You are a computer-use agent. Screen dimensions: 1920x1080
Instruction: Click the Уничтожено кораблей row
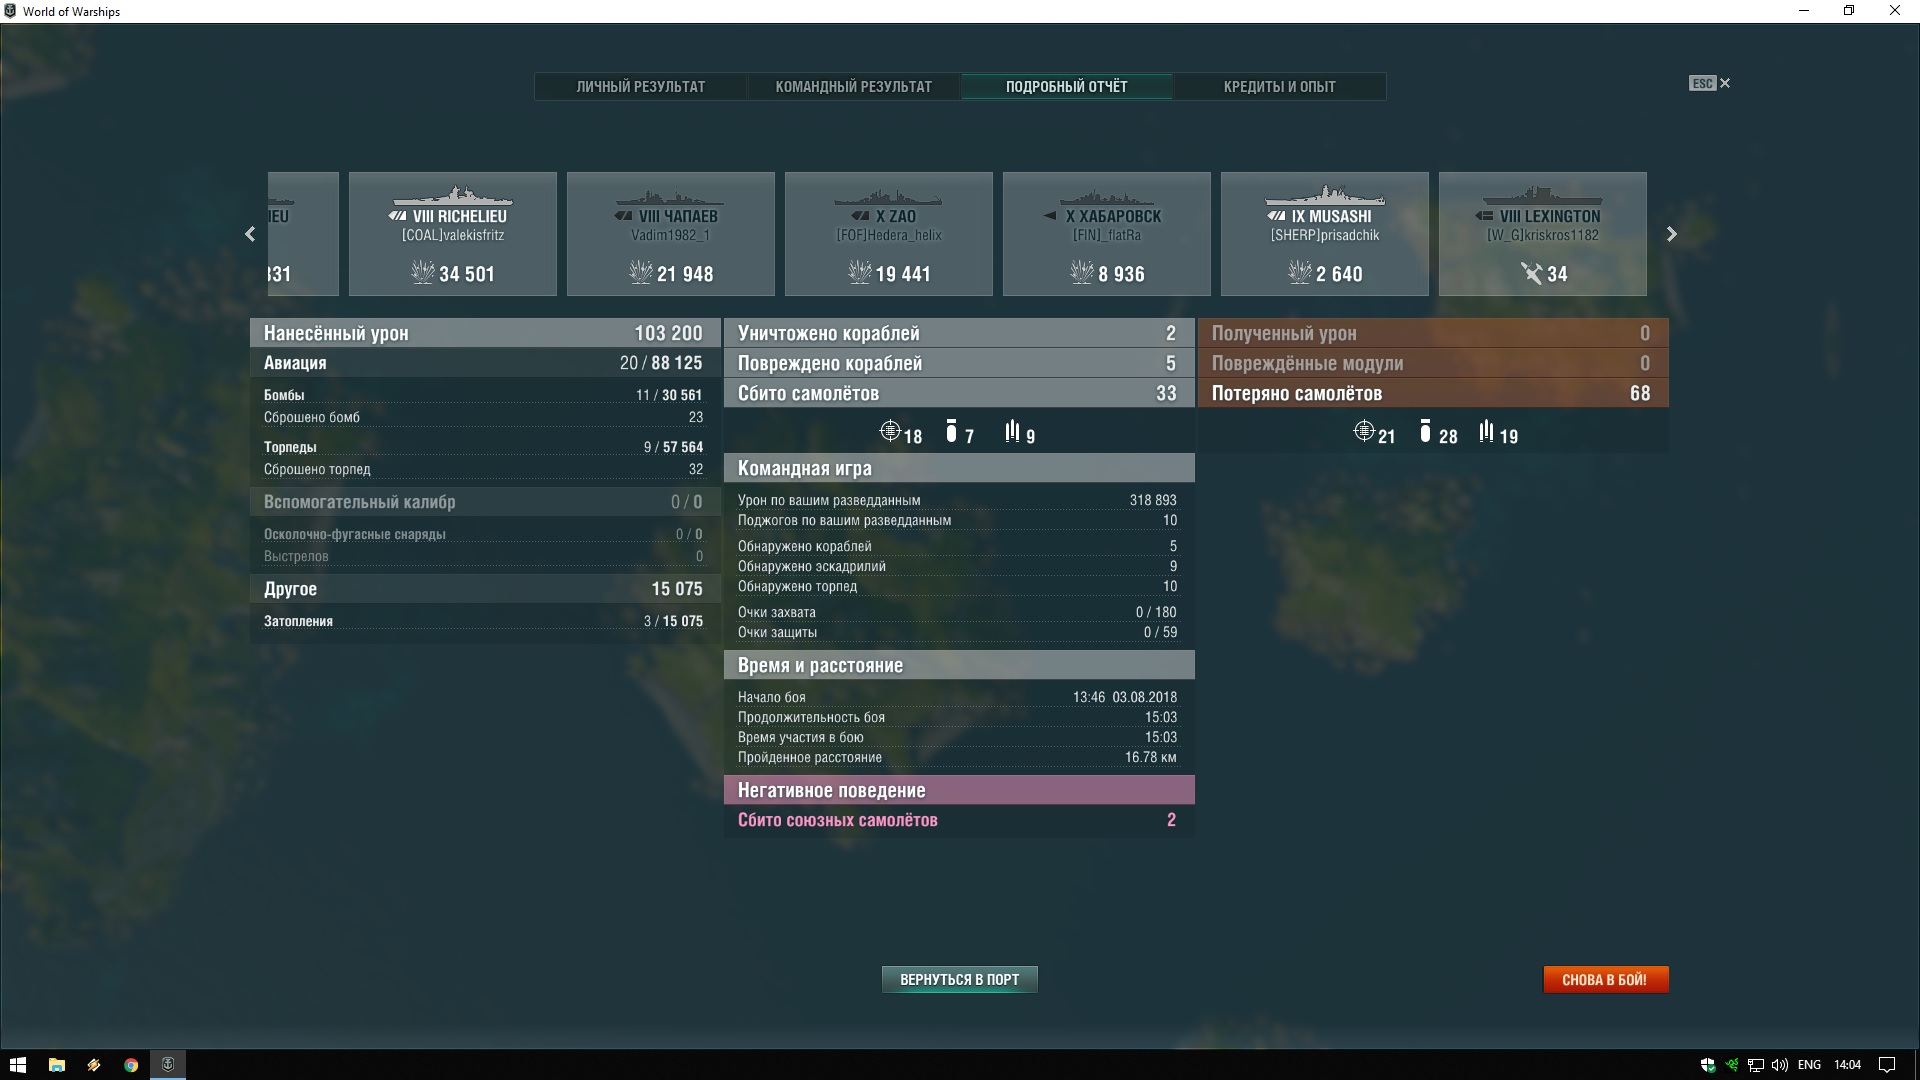tap(959, 333)
